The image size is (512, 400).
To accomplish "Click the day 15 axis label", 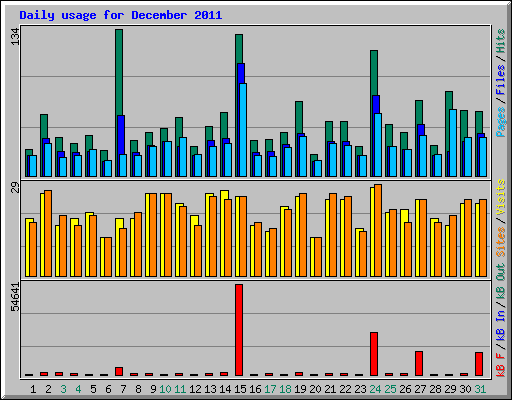I will [240, 389].
